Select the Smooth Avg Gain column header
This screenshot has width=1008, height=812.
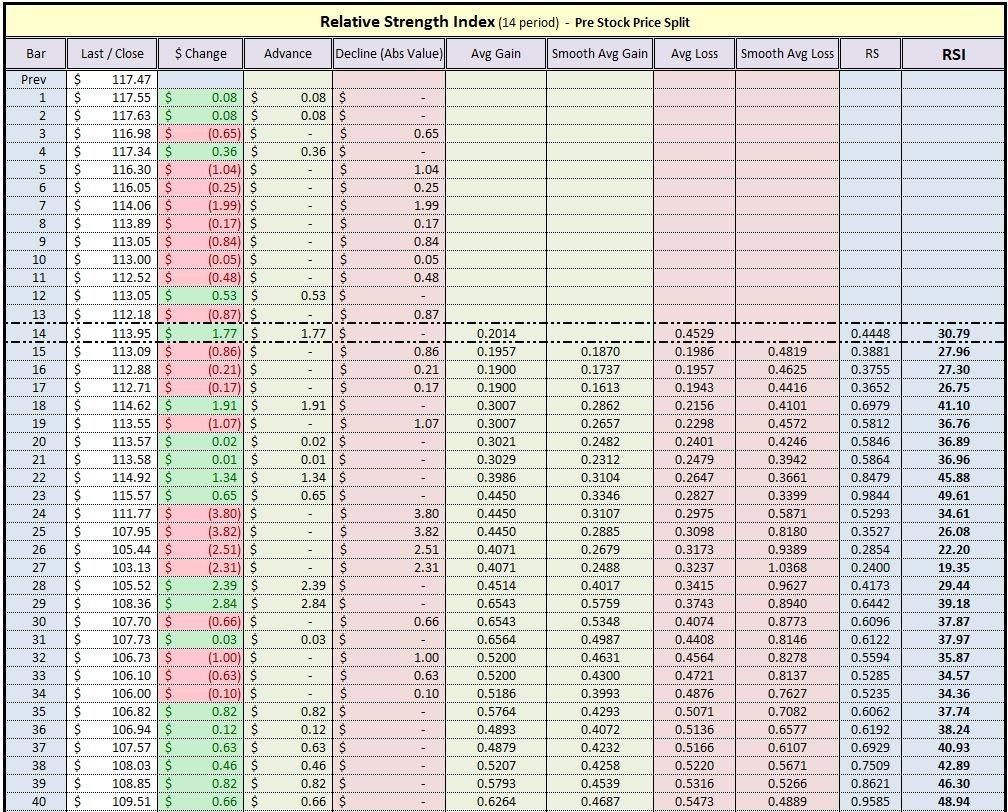click(x=600, y=54)
